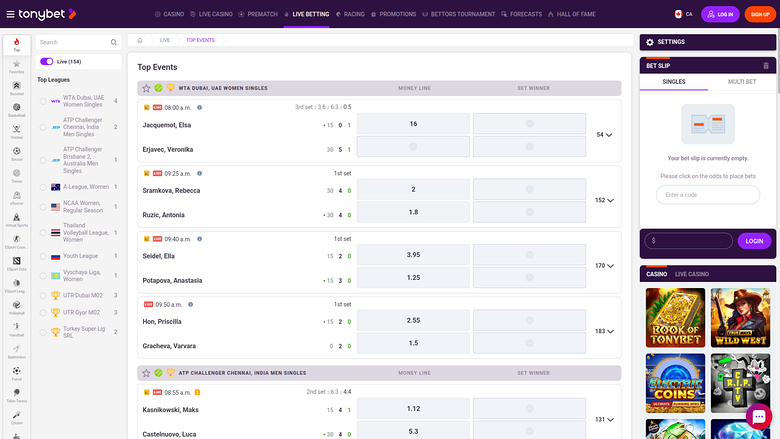Select the Top sports flame icon
Screen dimensions: 780x439
(16, 44)
